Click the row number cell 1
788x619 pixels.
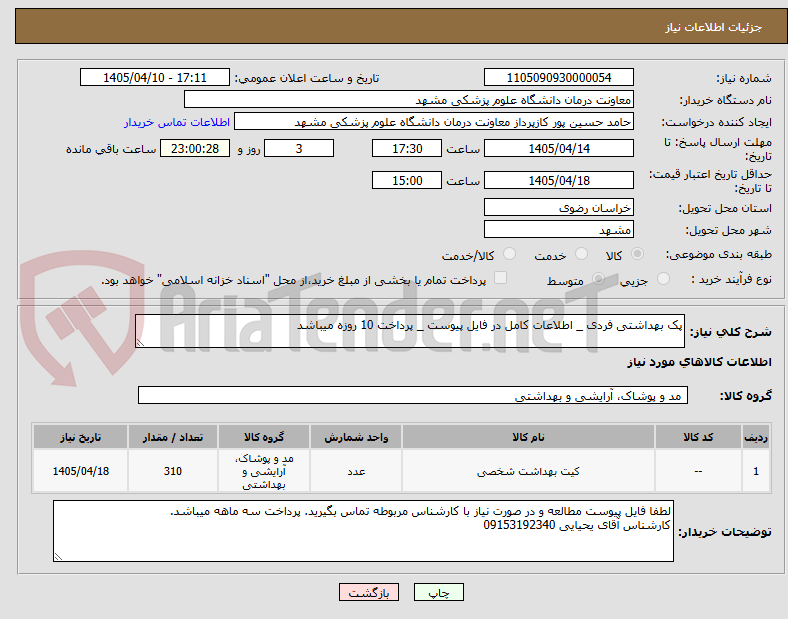pyautogui.click(x=756, y=471)
